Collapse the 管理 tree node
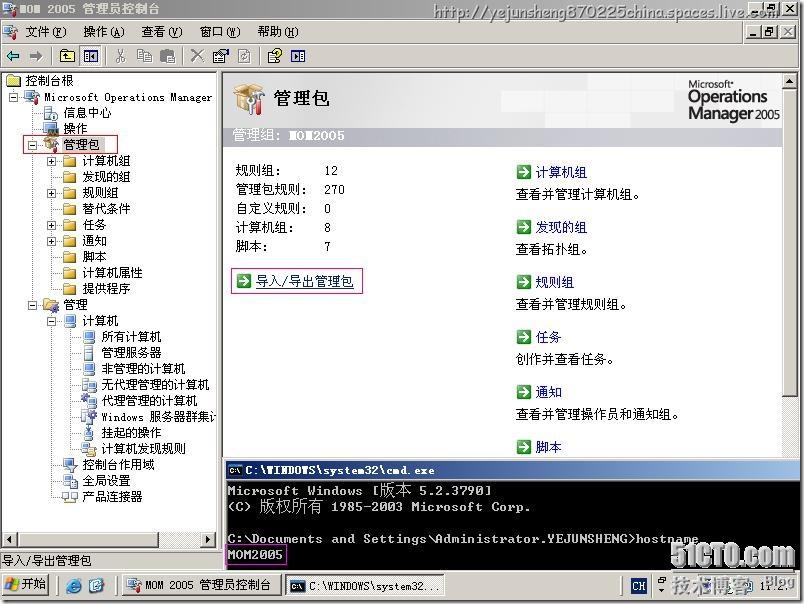 click(x=32, y=305)
